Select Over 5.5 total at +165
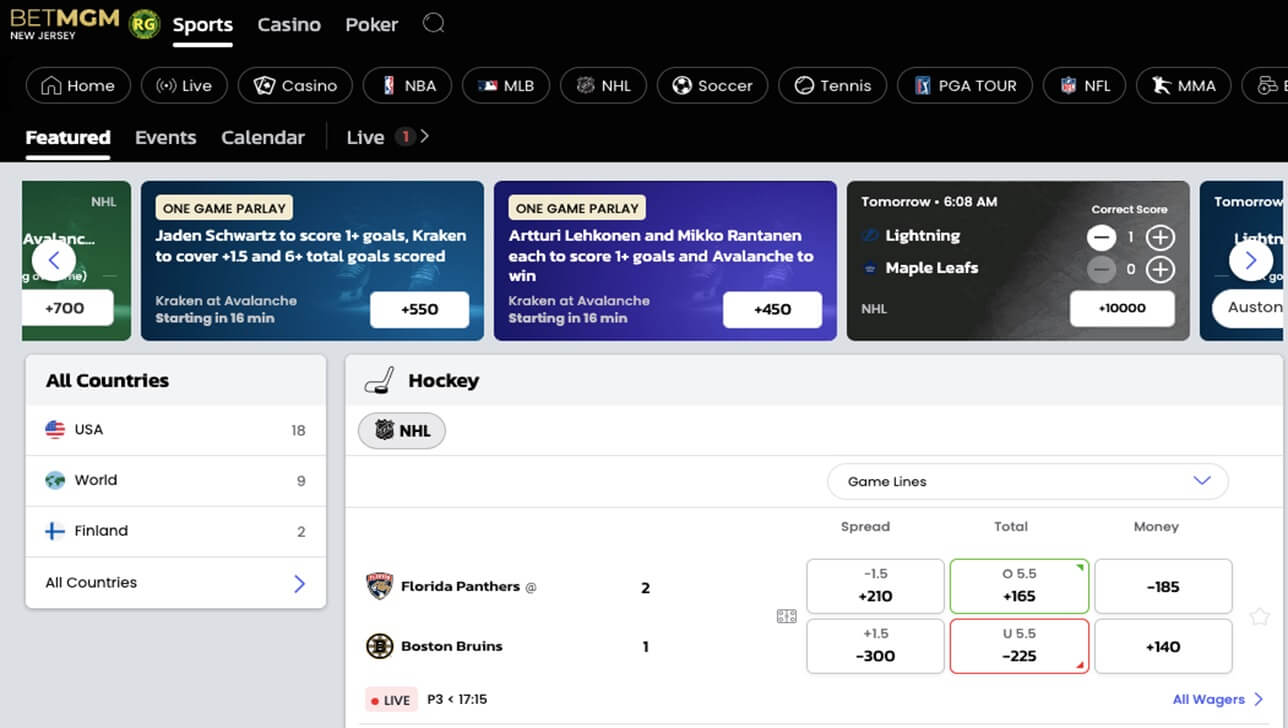1288x728 pixels. (1019, 586)
